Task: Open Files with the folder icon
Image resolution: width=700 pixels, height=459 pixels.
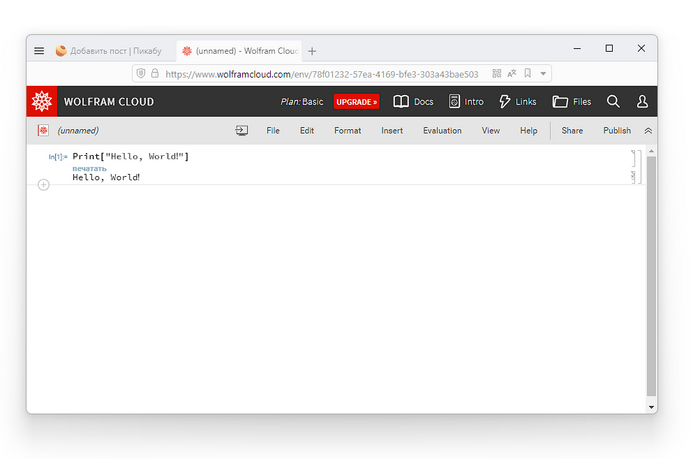Action: pyautogui.click(x=572, y=102)
